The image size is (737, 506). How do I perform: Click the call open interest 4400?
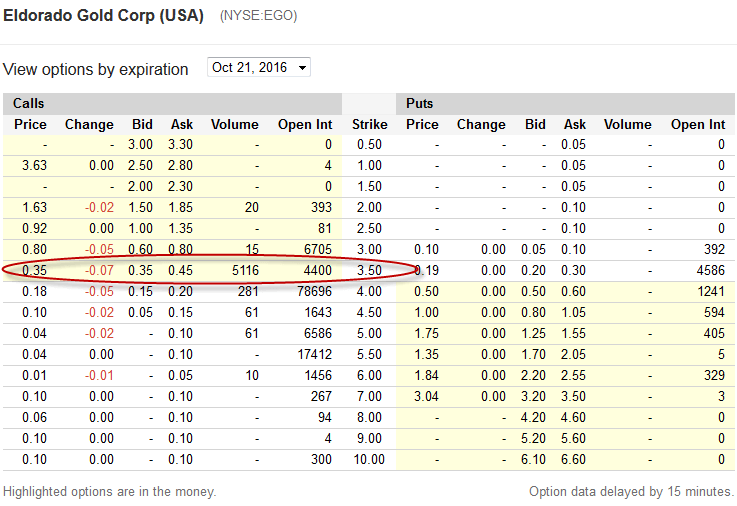318,271
